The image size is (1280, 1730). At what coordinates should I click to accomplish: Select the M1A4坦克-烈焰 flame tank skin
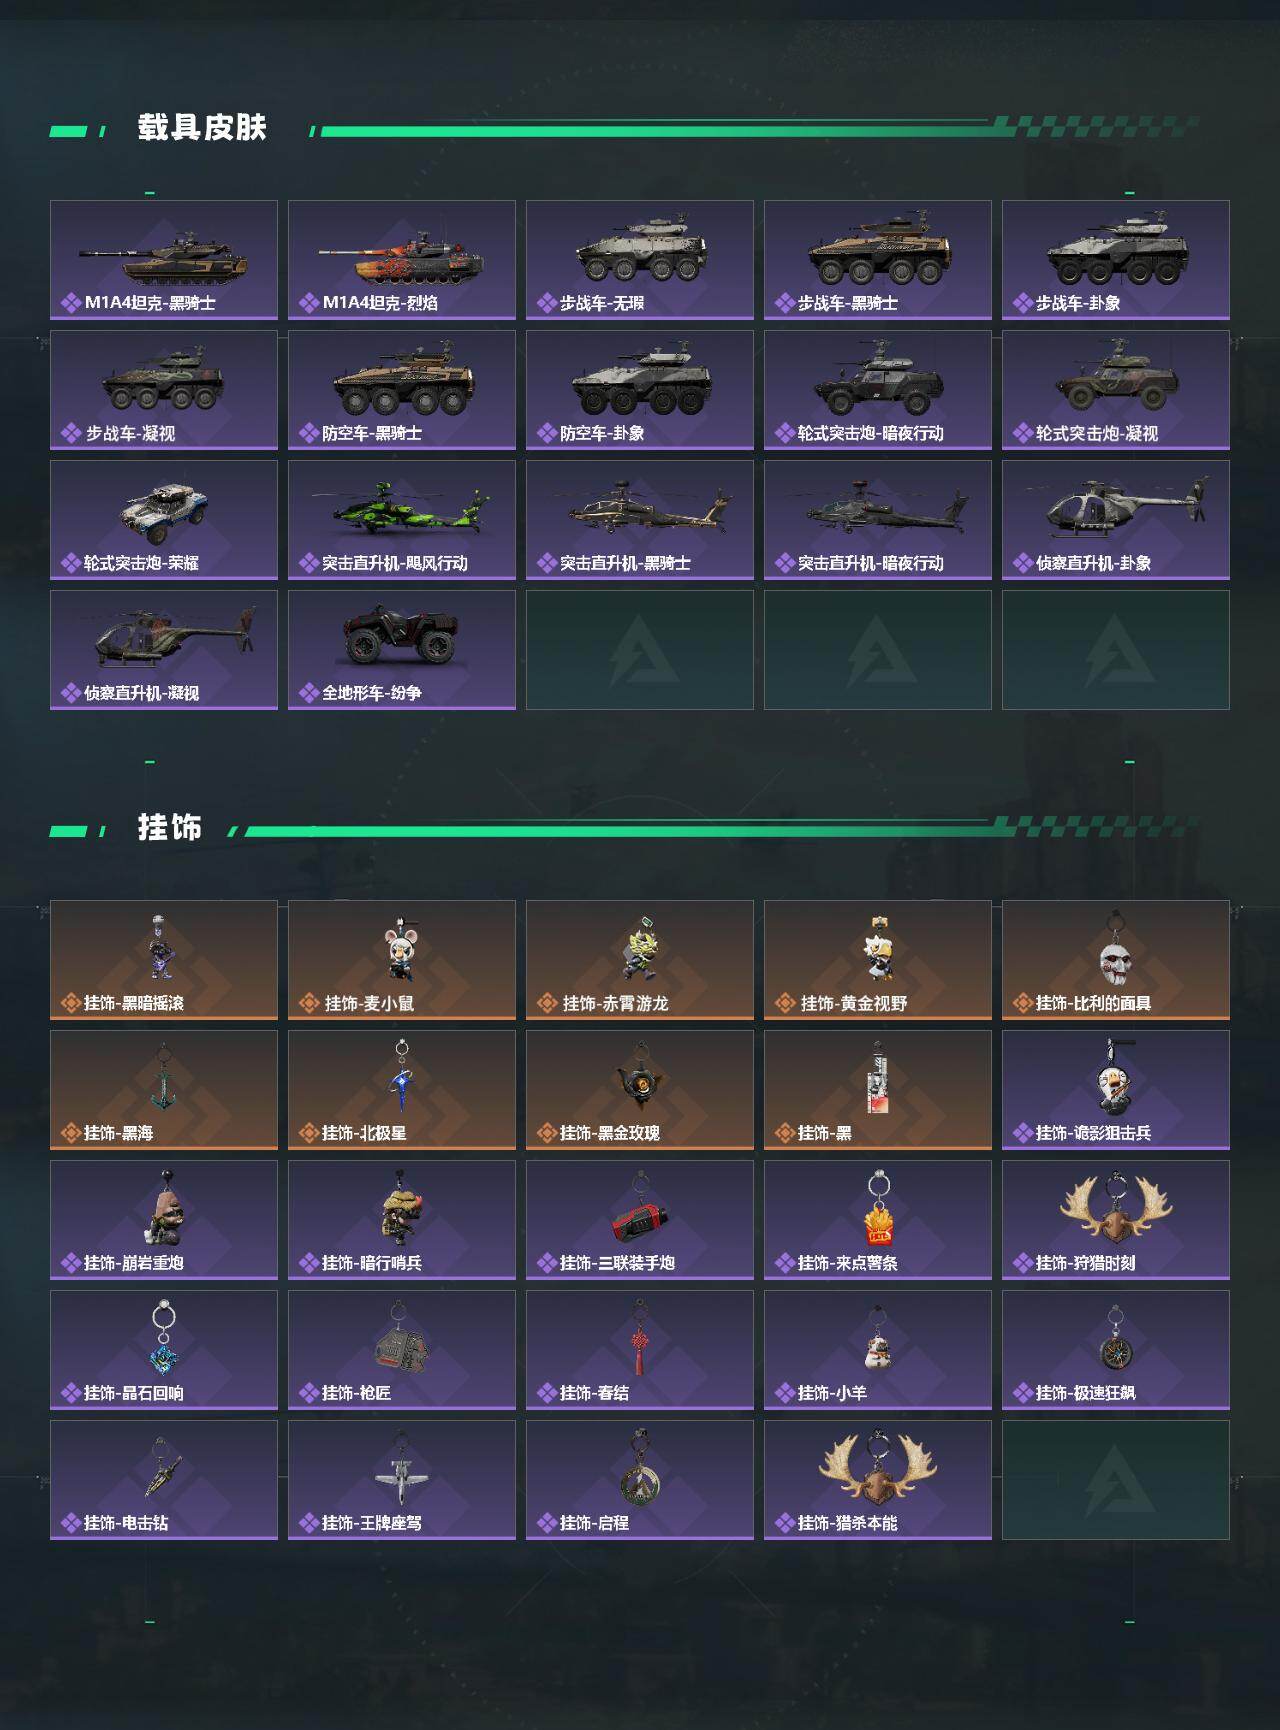[402, 260]
